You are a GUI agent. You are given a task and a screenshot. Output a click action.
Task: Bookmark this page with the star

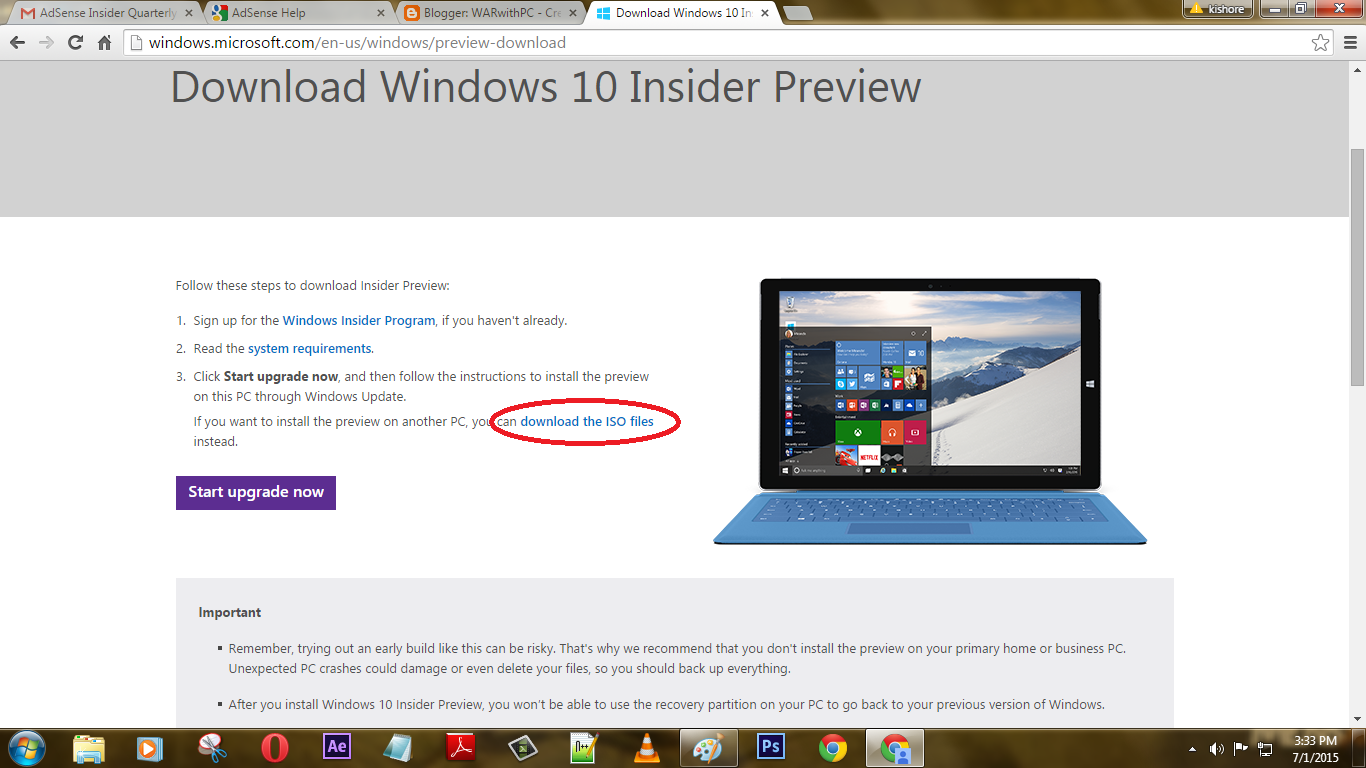[x=1320, y=42]
